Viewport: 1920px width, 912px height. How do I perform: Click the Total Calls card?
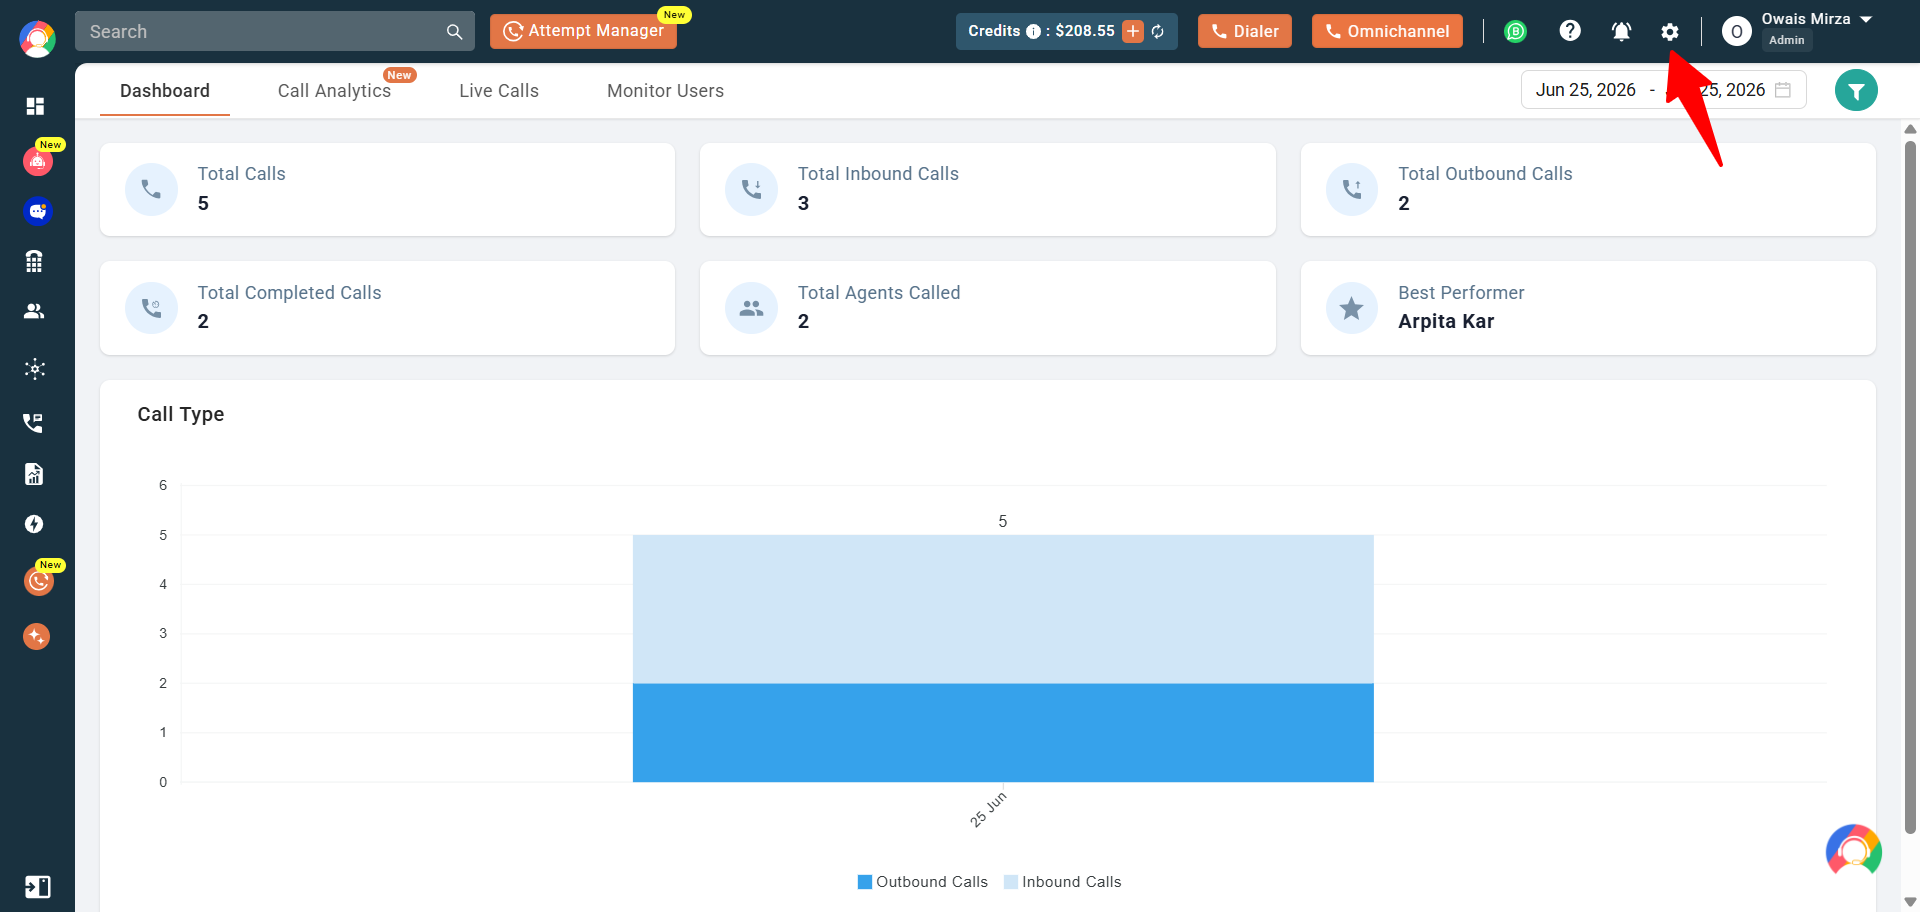click(387, 189)
